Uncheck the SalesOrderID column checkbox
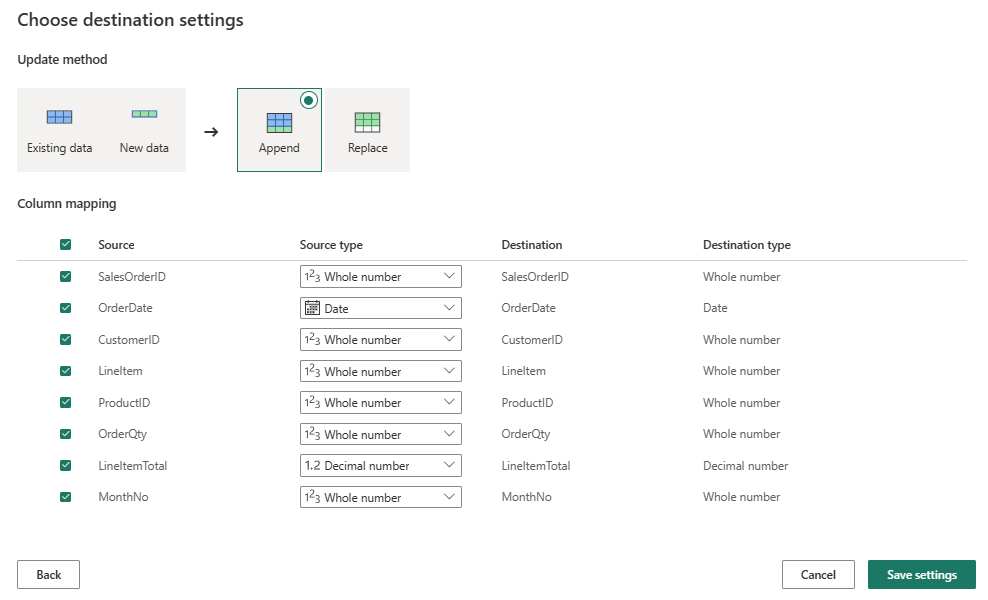This screenshot has width=988, height=600. coord(66,276)
